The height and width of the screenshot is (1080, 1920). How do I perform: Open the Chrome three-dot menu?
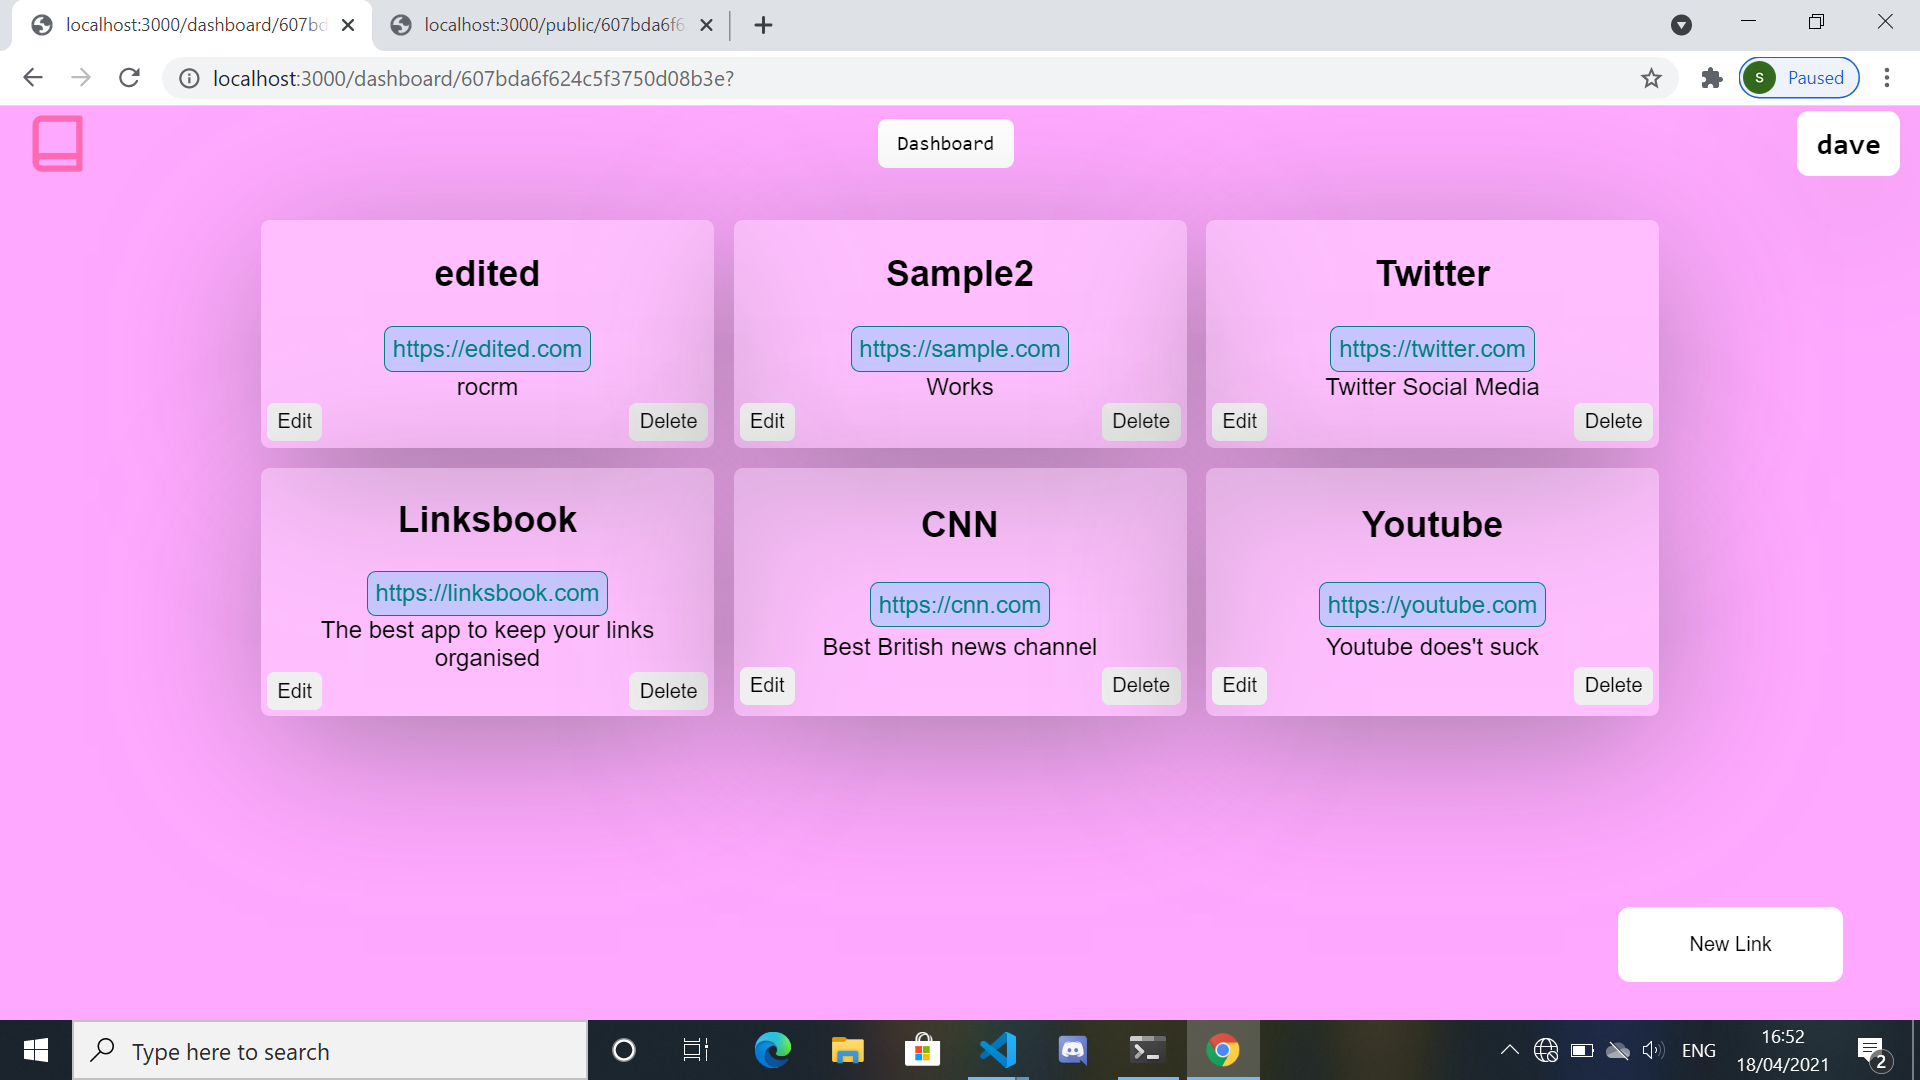click(1887, 78)
